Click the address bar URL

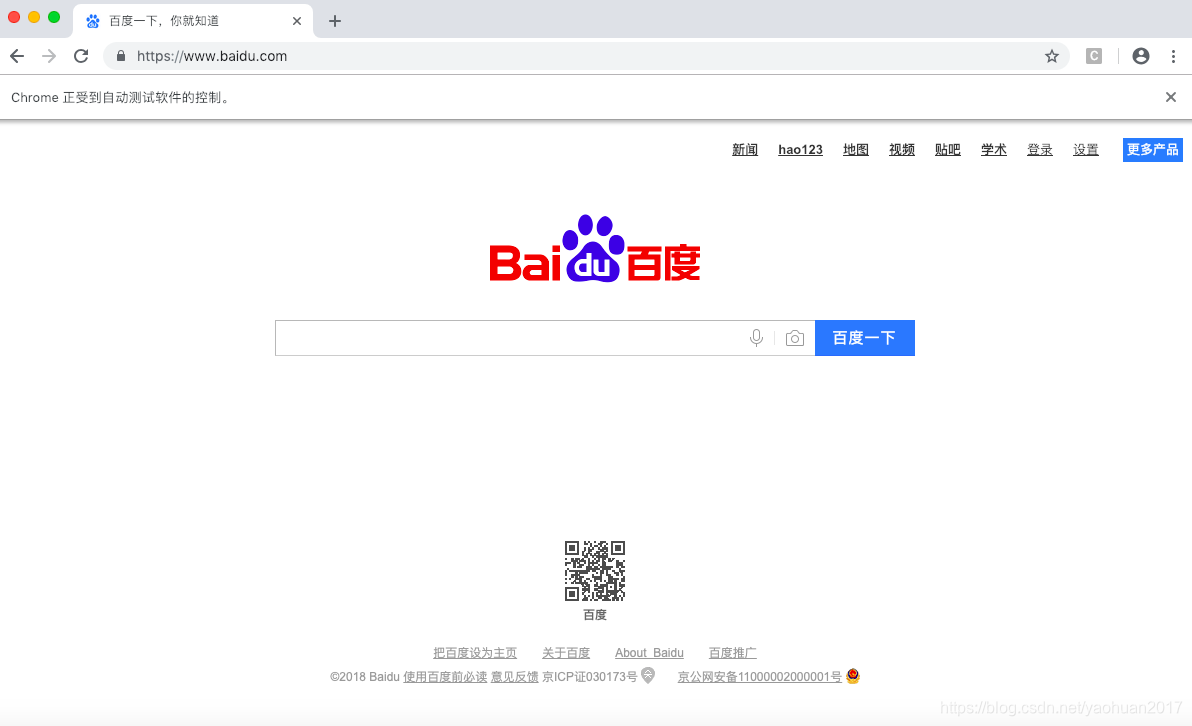(x=212, y=56)
